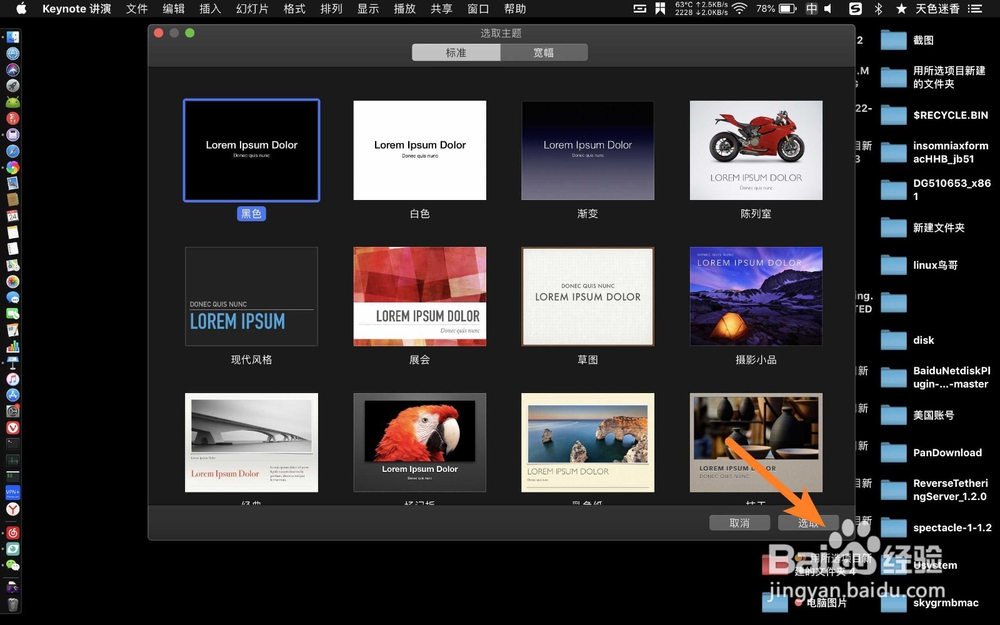Open Yandex Y browser icon in dock
Screen dimensions: 1000x625
pos(13,509)
